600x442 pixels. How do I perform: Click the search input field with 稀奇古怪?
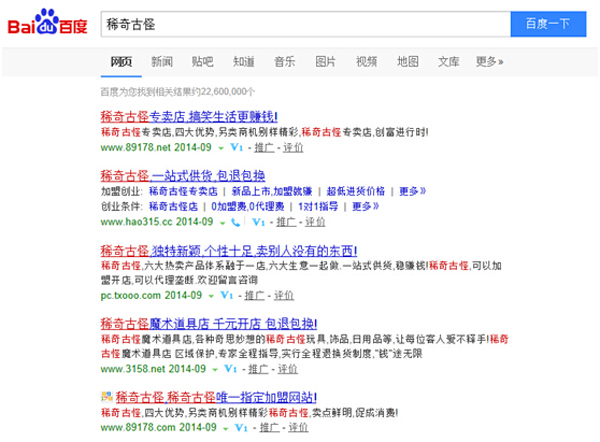coord(305,24)
